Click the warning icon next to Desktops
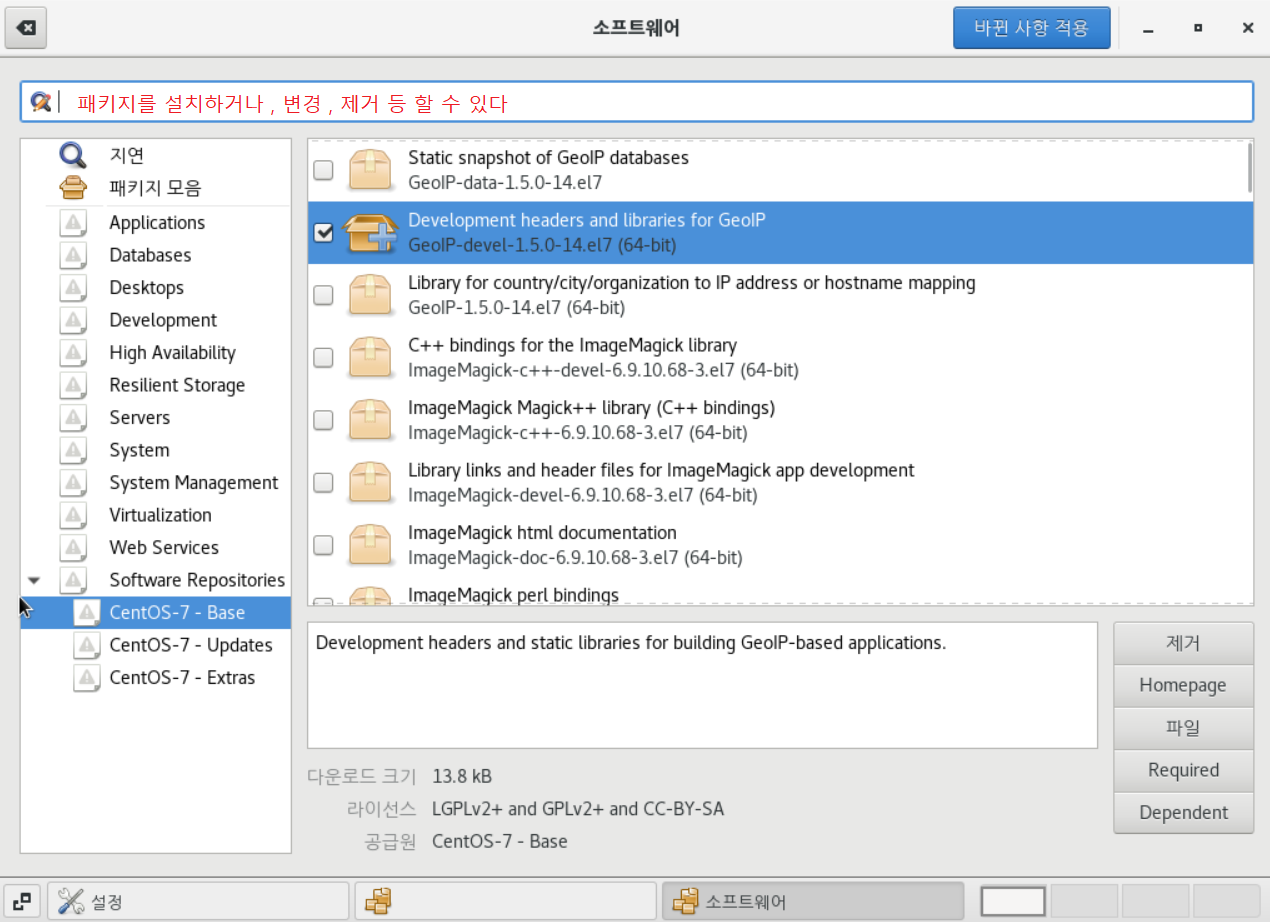Screen dimensions: 1270x922 pos(73,287)
